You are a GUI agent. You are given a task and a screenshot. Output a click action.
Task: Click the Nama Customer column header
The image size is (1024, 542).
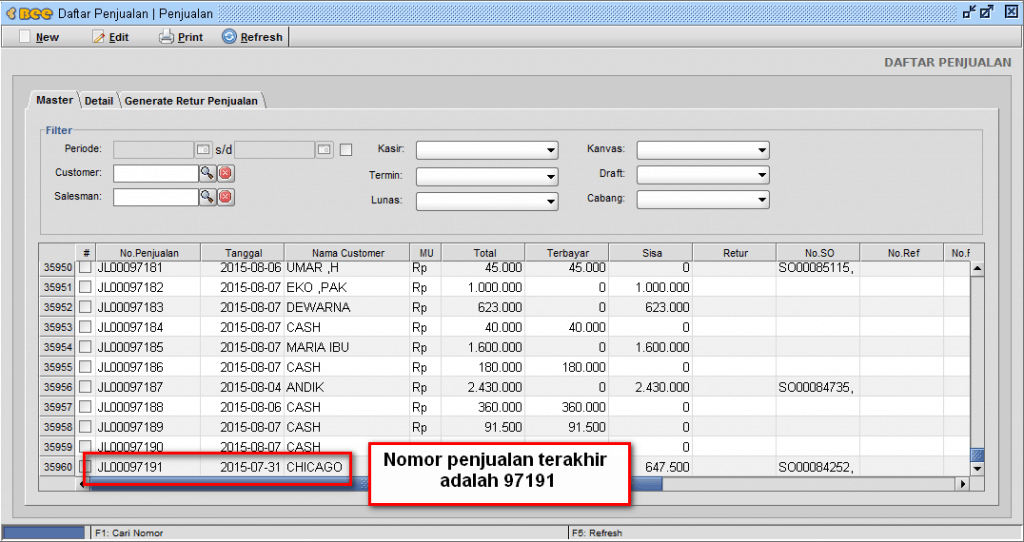[347, 253]
